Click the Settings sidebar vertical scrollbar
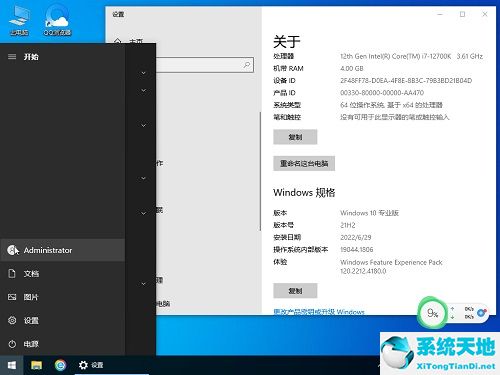The height and width of the screenshot is (375, 500). pyautogui.click(x=260, y=171)
